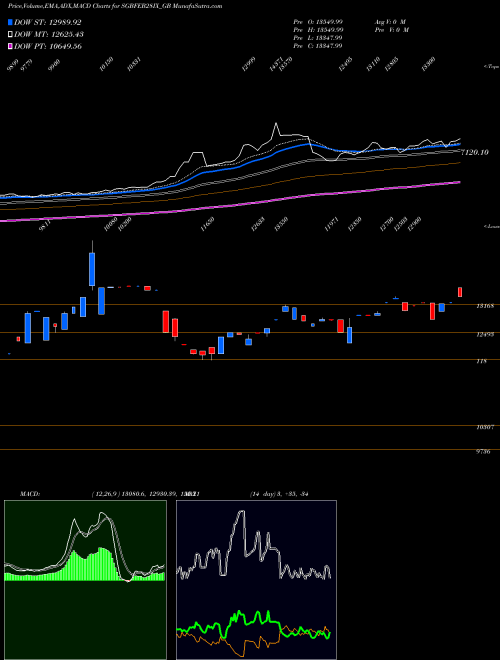500x660 pixels.
Task: Click the 'Pre H: 13549.99' value
Action: 318,30
